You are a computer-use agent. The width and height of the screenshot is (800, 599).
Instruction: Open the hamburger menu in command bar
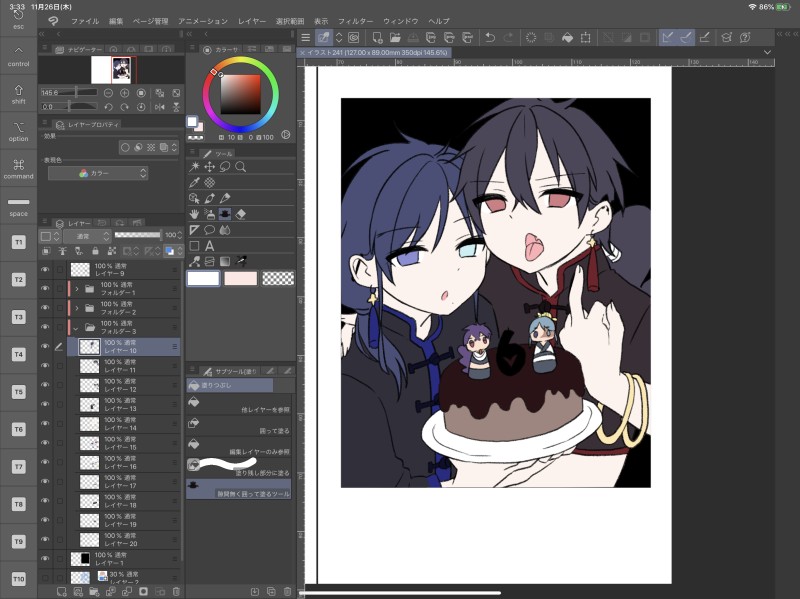point(306,37)
